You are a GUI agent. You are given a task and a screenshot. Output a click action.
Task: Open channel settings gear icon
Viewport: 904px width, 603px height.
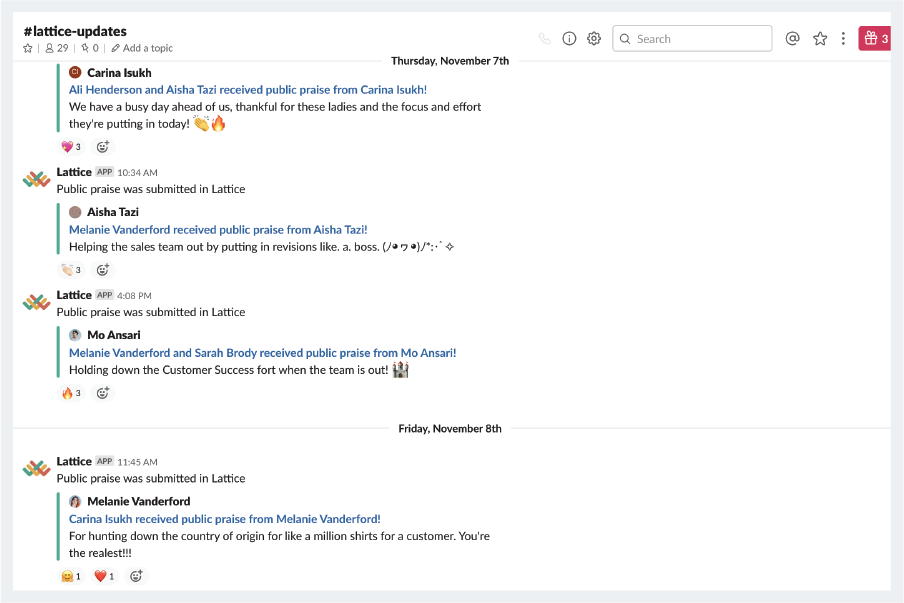594,39
